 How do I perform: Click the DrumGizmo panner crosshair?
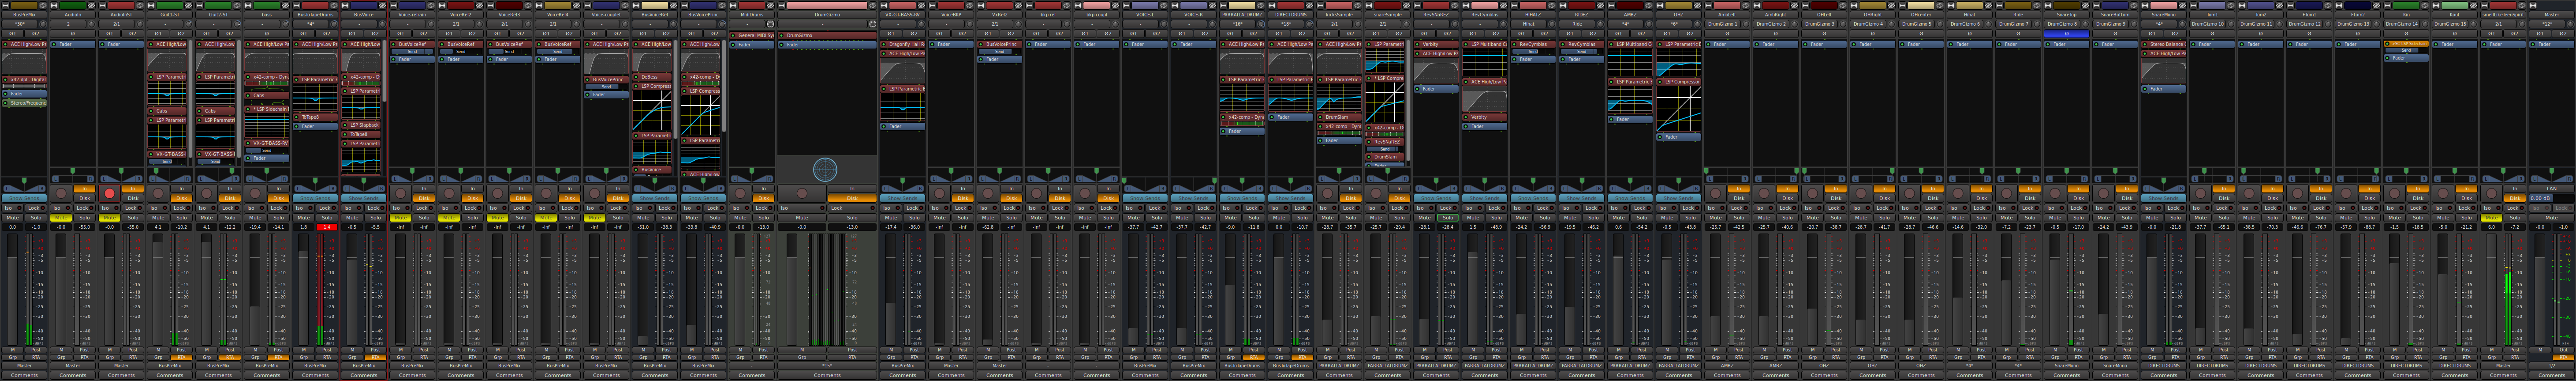click(825, 169)
